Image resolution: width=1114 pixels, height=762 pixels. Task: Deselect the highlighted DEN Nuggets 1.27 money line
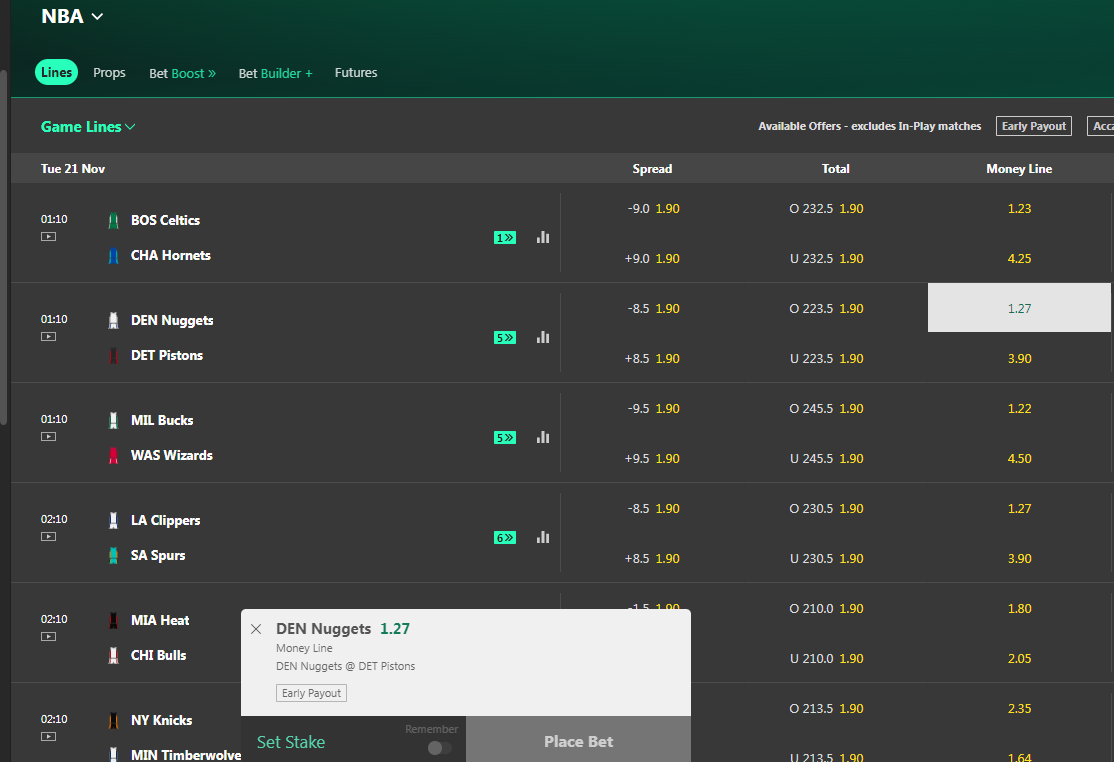pyautogui.click(x=1019, y=308)
